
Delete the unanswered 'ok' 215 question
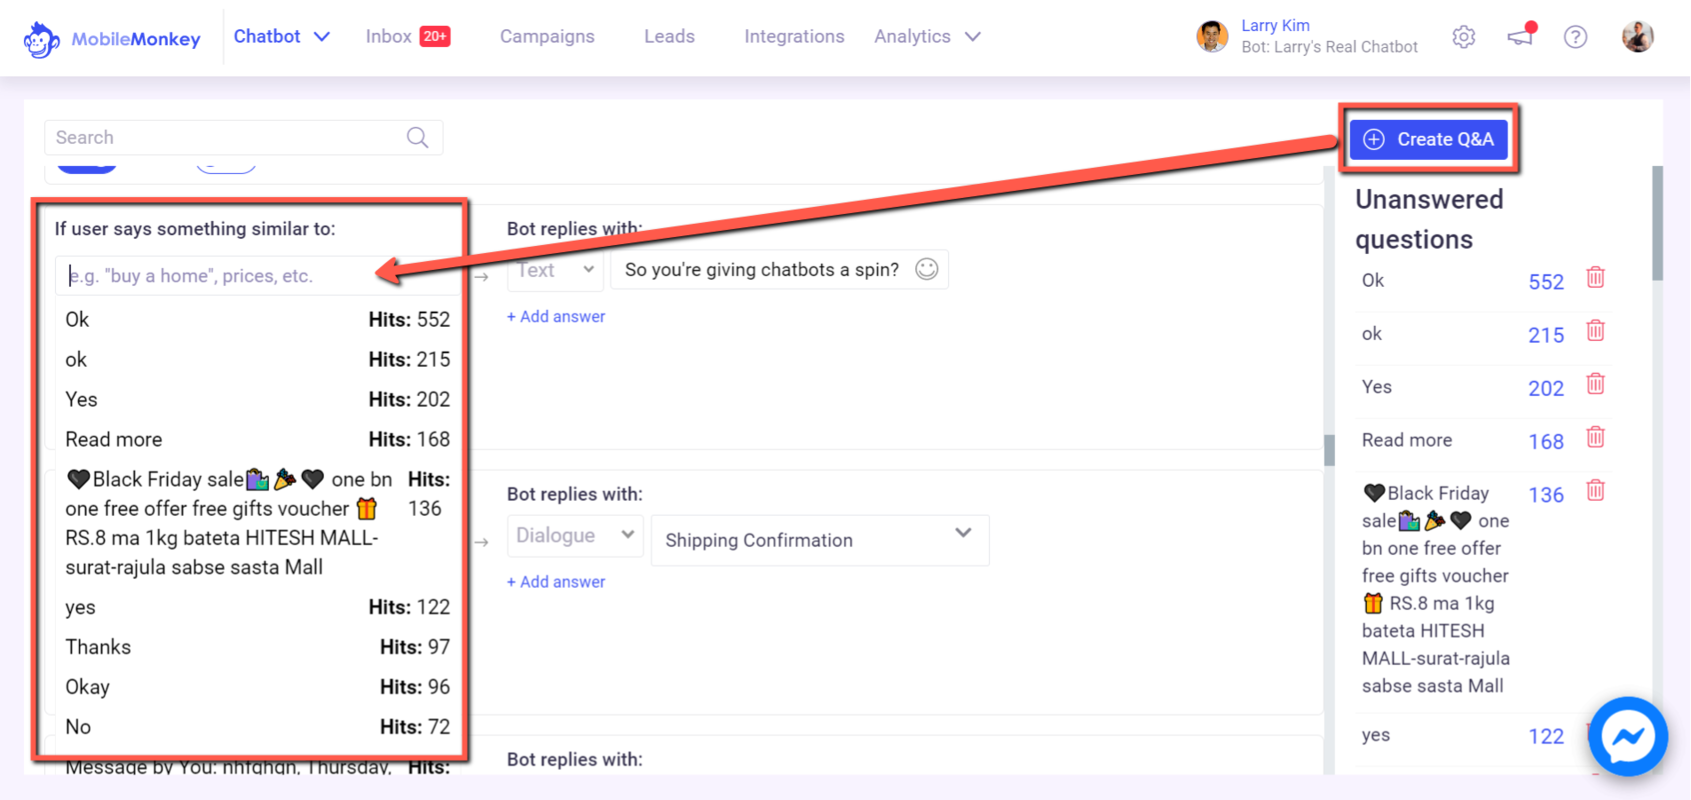[x=1596, y=331]
